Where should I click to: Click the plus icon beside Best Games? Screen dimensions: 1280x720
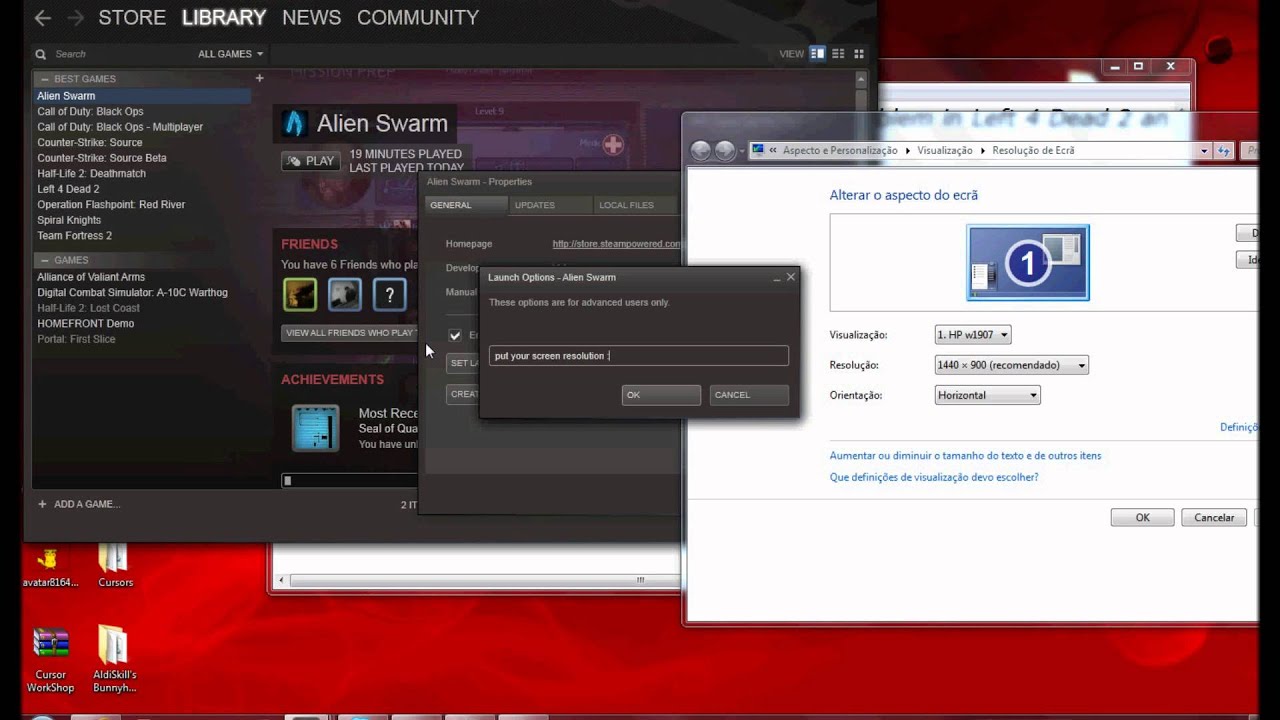point(259,78)
